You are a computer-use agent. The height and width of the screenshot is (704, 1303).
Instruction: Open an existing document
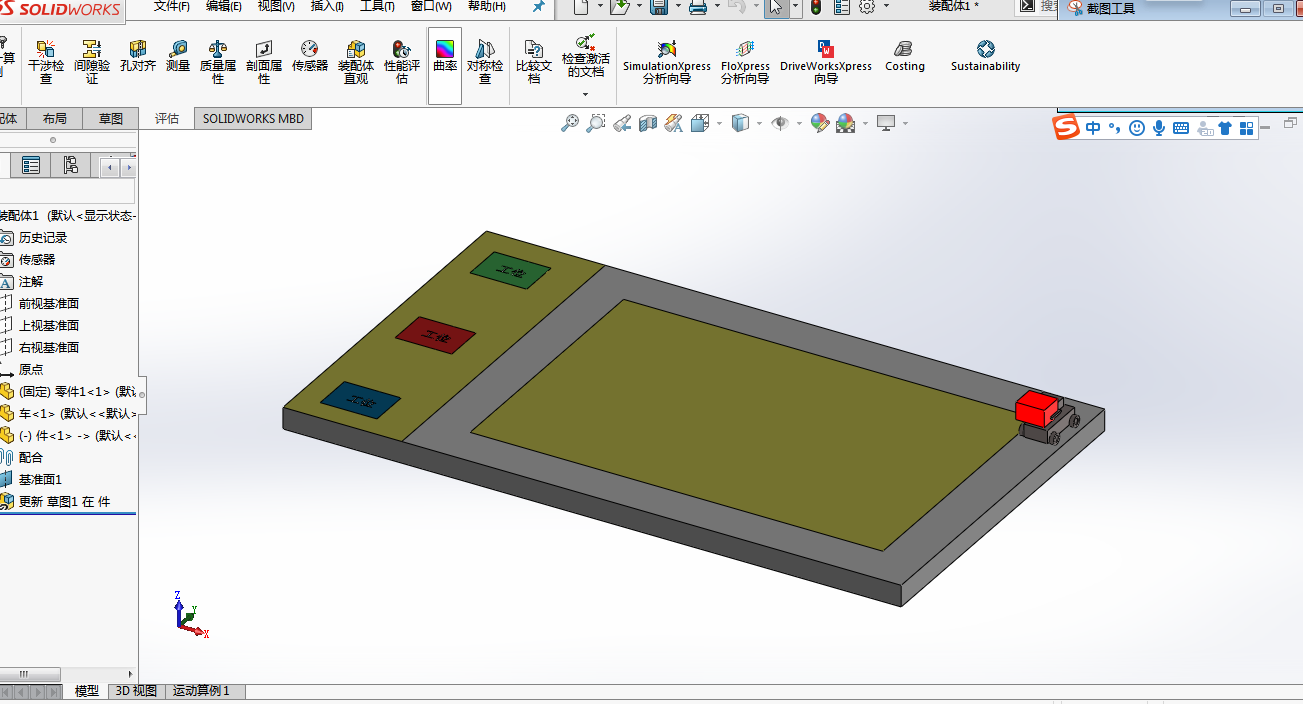coord(620,7)
